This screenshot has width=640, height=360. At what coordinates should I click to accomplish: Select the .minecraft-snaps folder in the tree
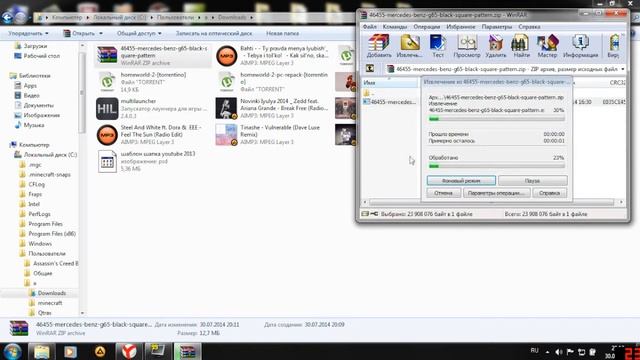click(x=49, y=174)
